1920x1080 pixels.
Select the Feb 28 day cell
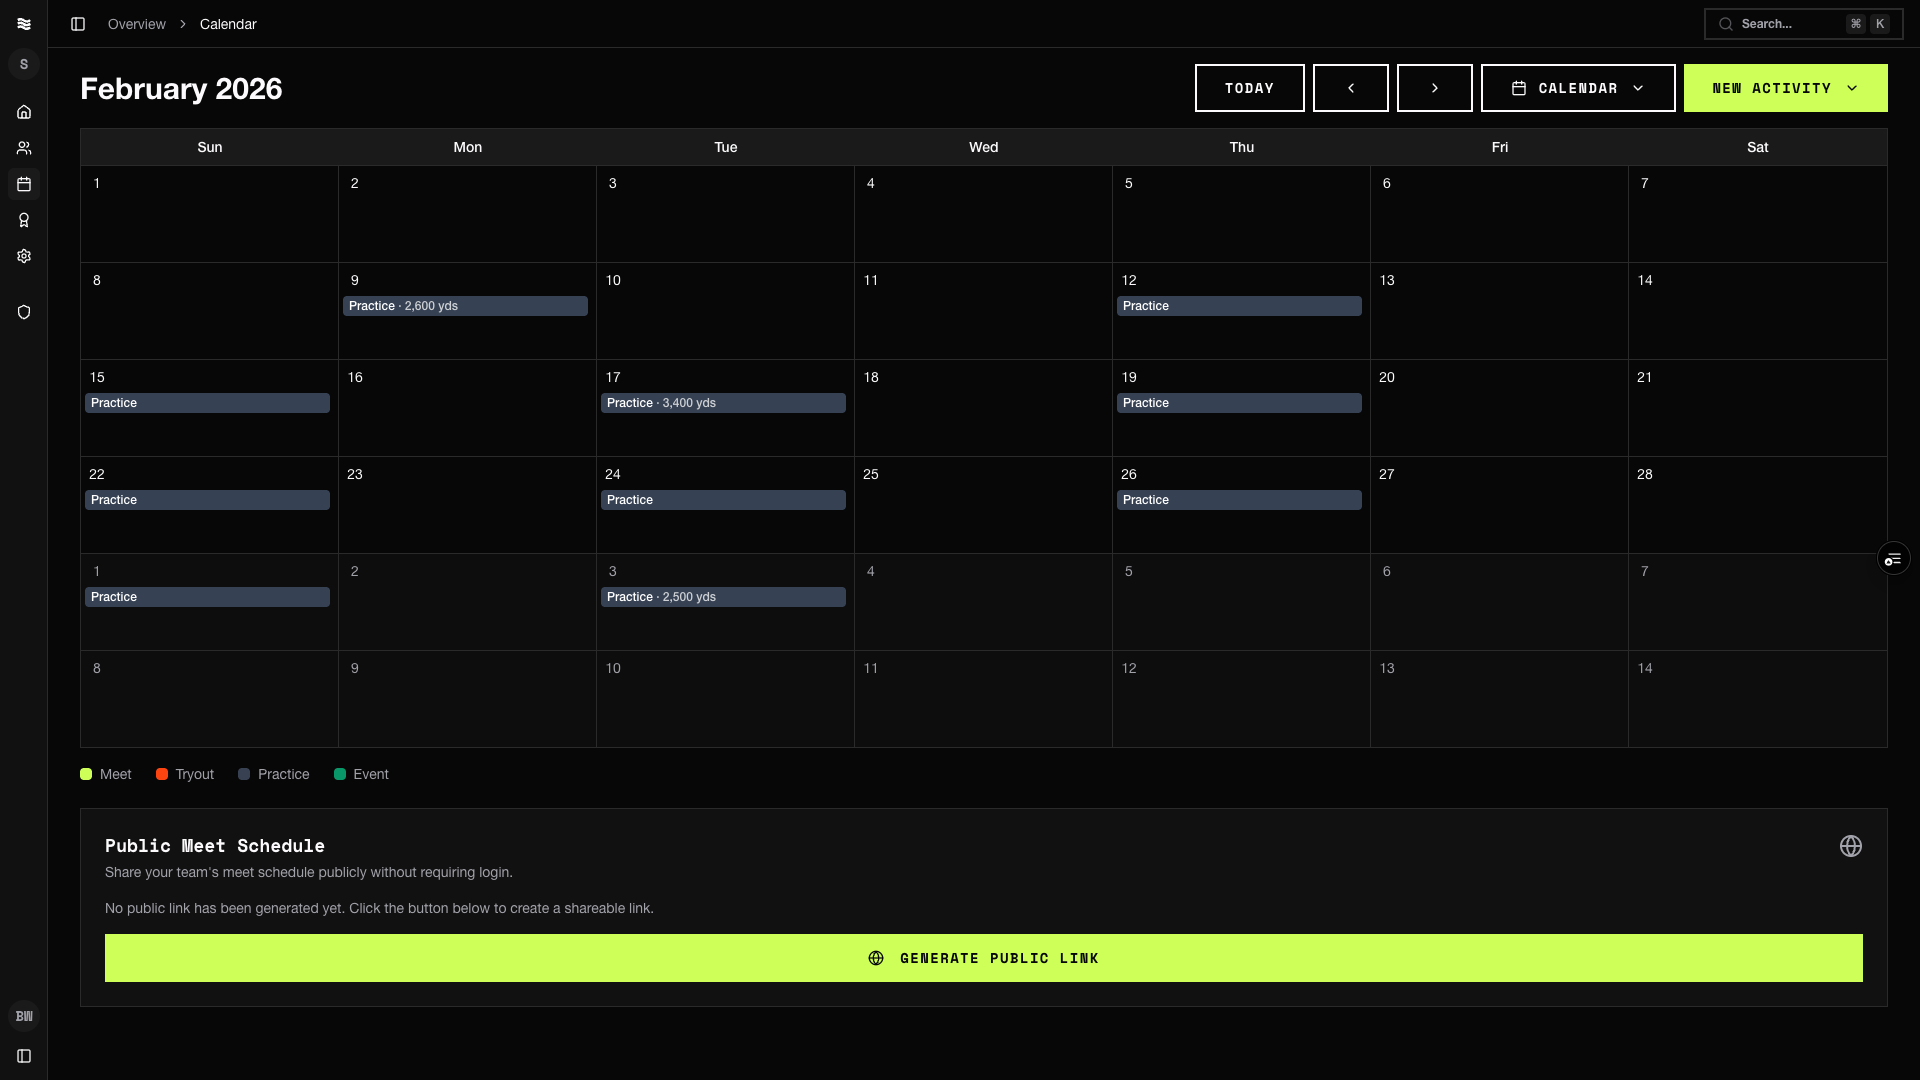point(1758,505)
